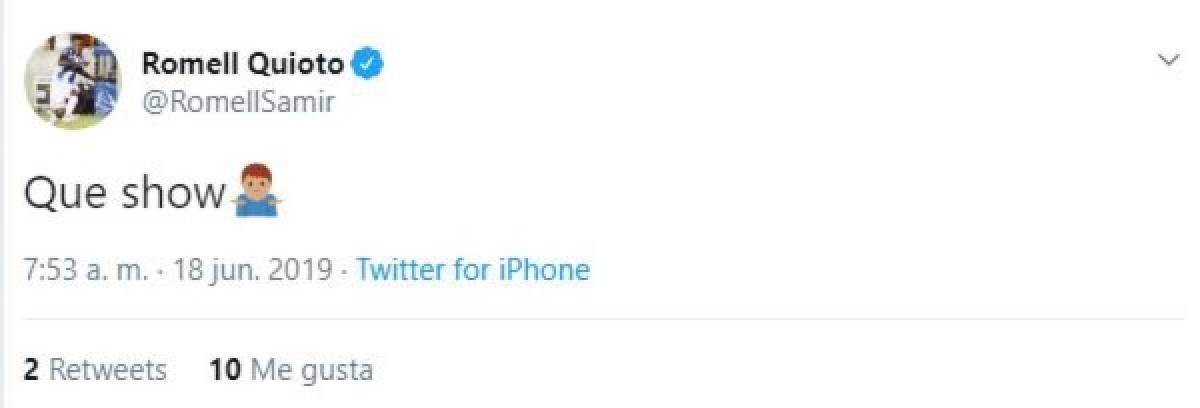Click the retweet count number 2
This screenshot has height=408, width=1200.
tap(31, 371)
